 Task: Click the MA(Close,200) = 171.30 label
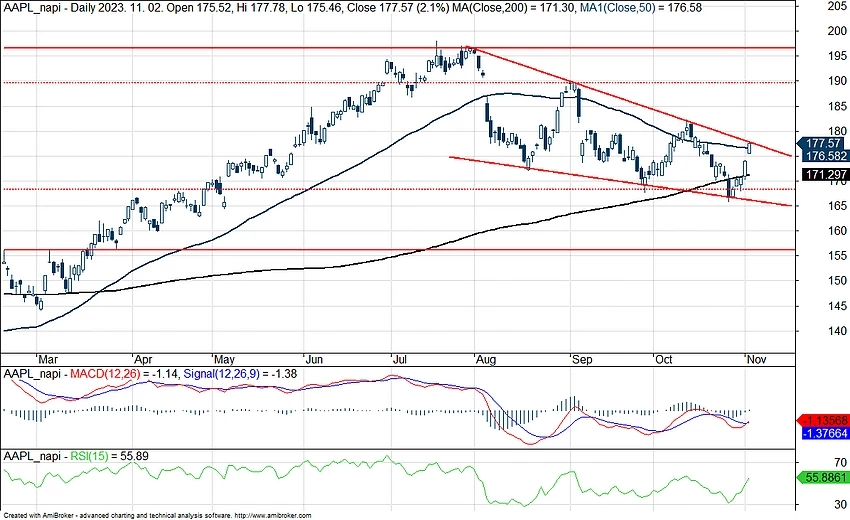click(x=512, y=8)
